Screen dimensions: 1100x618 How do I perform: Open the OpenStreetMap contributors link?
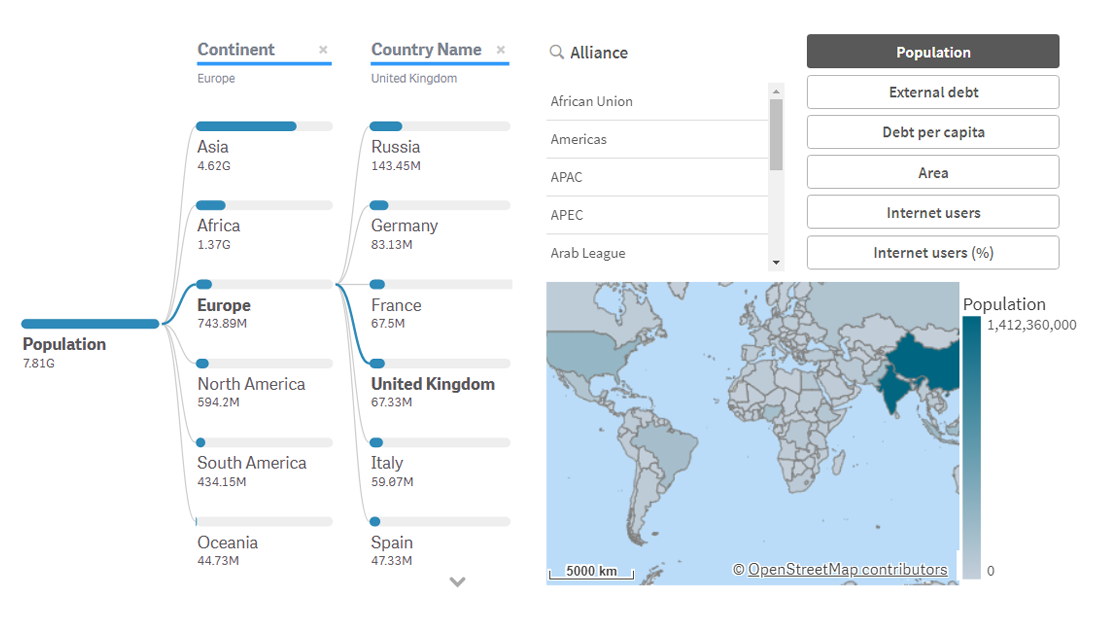coord(847,570)
